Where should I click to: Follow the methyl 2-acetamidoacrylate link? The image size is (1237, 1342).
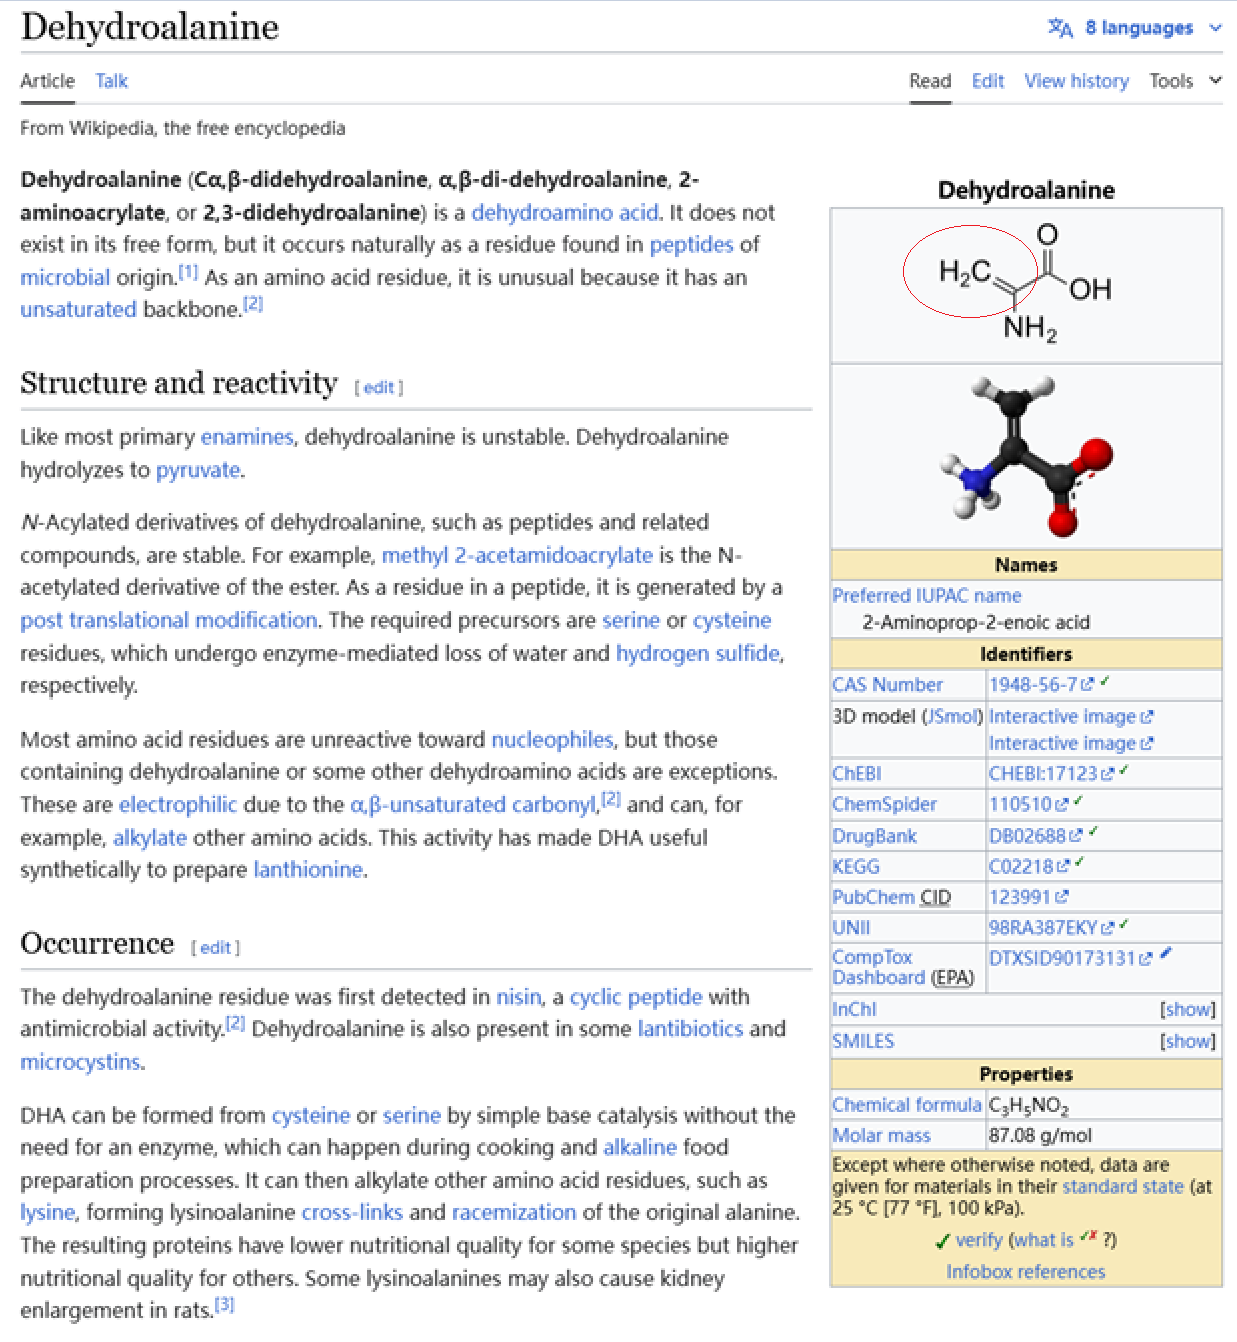[517, 555]
